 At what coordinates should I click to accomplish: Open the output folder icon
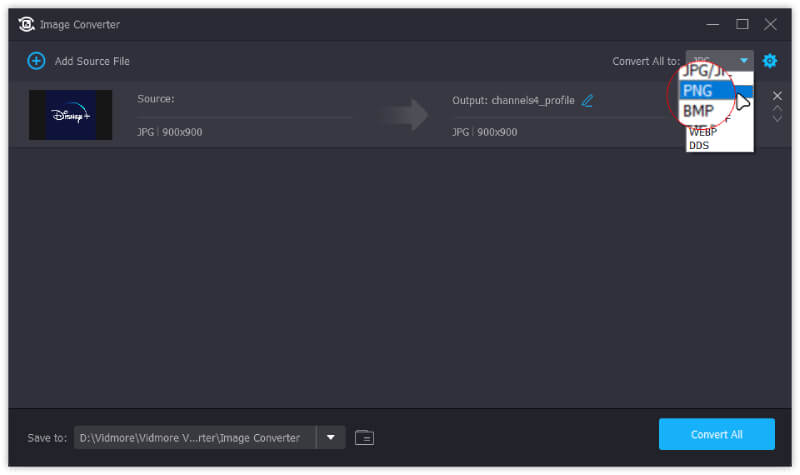click(364, 437)
